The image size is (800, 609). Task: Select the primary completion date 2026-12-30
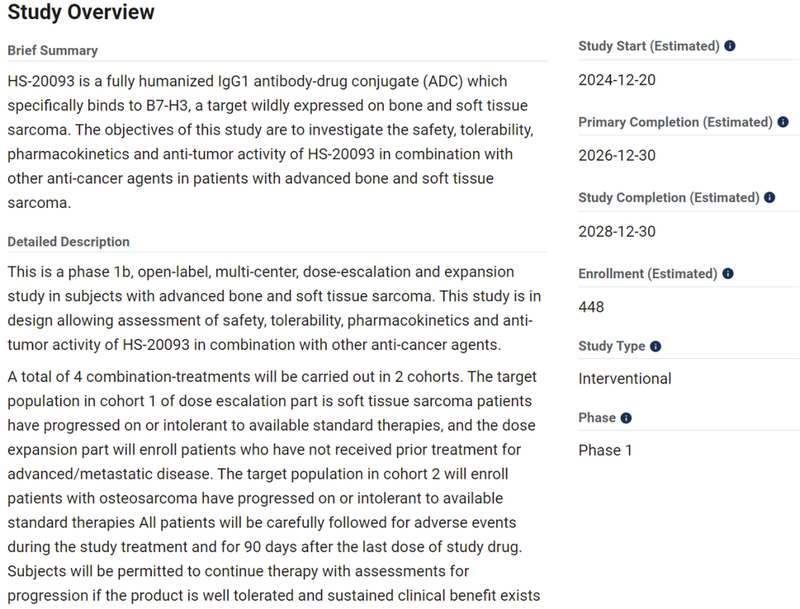tap(617, 155)
